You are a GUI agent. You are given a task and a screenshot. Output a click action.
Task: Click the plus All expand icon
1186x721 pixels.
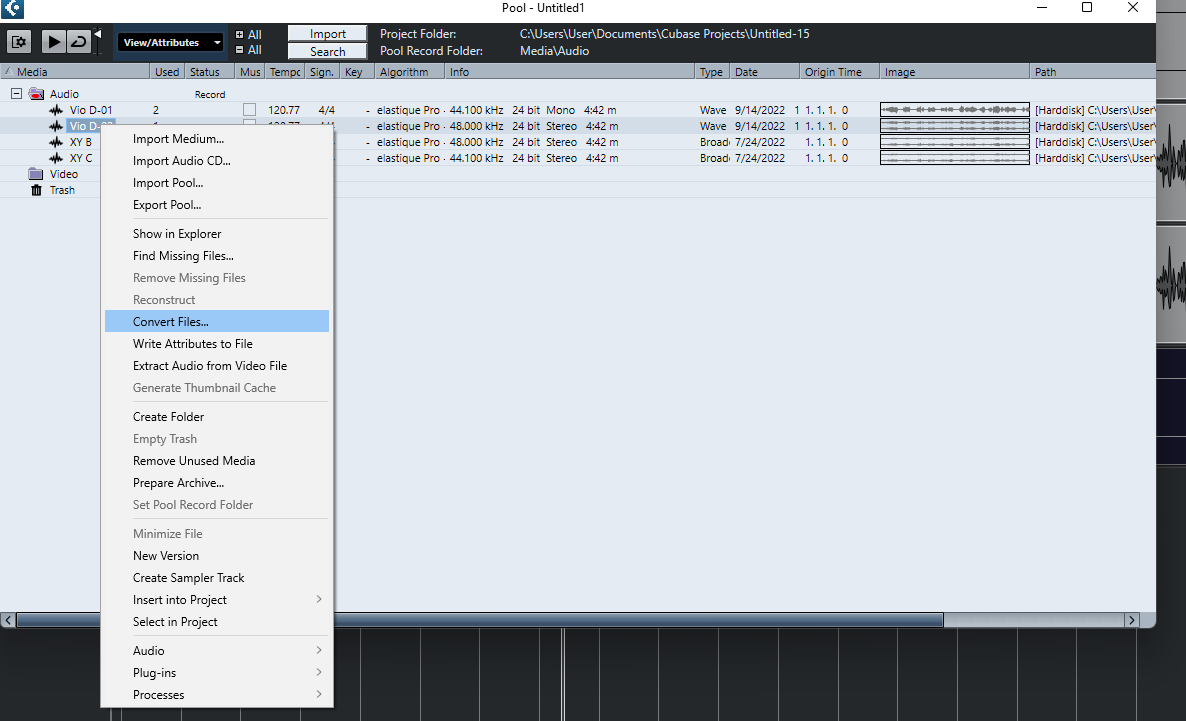[239, 35]
